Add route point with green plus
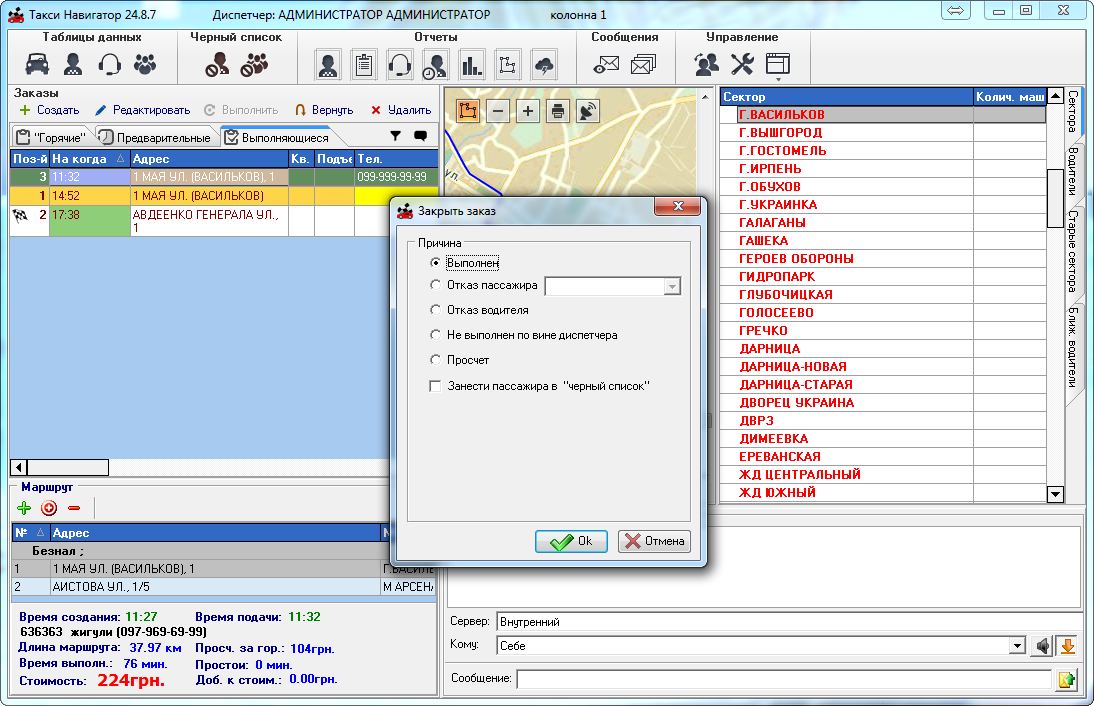 tap(24, 508)
